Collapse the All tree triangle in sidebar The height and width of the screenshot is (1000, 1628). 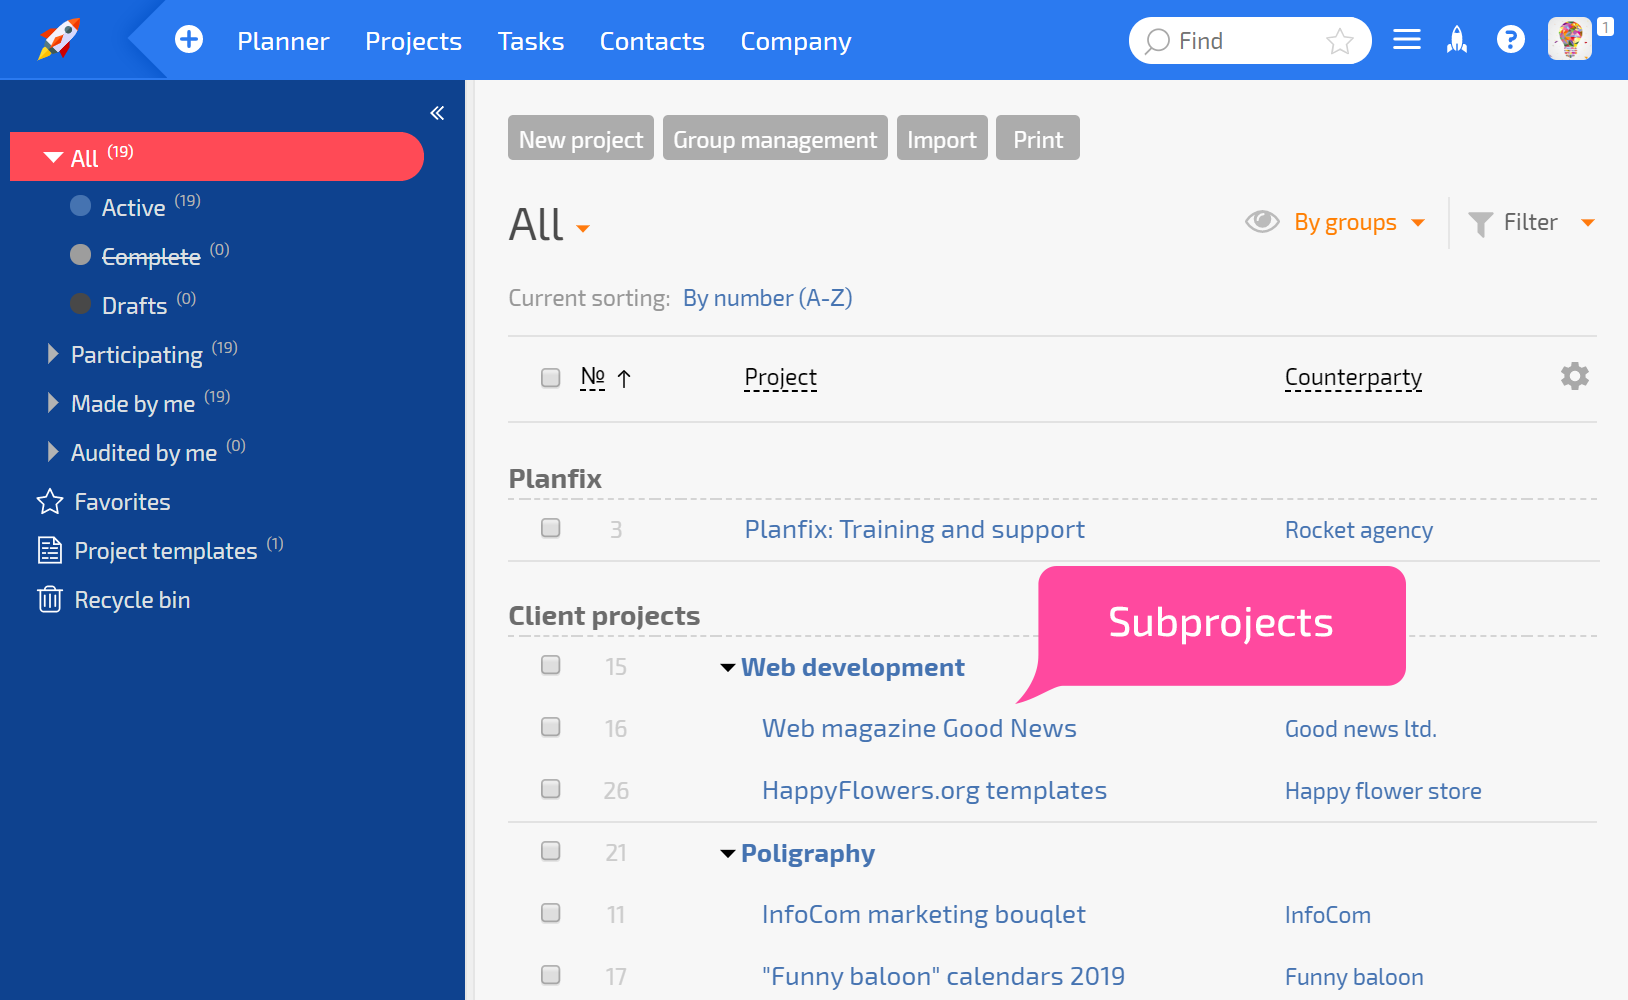(54, 158)
